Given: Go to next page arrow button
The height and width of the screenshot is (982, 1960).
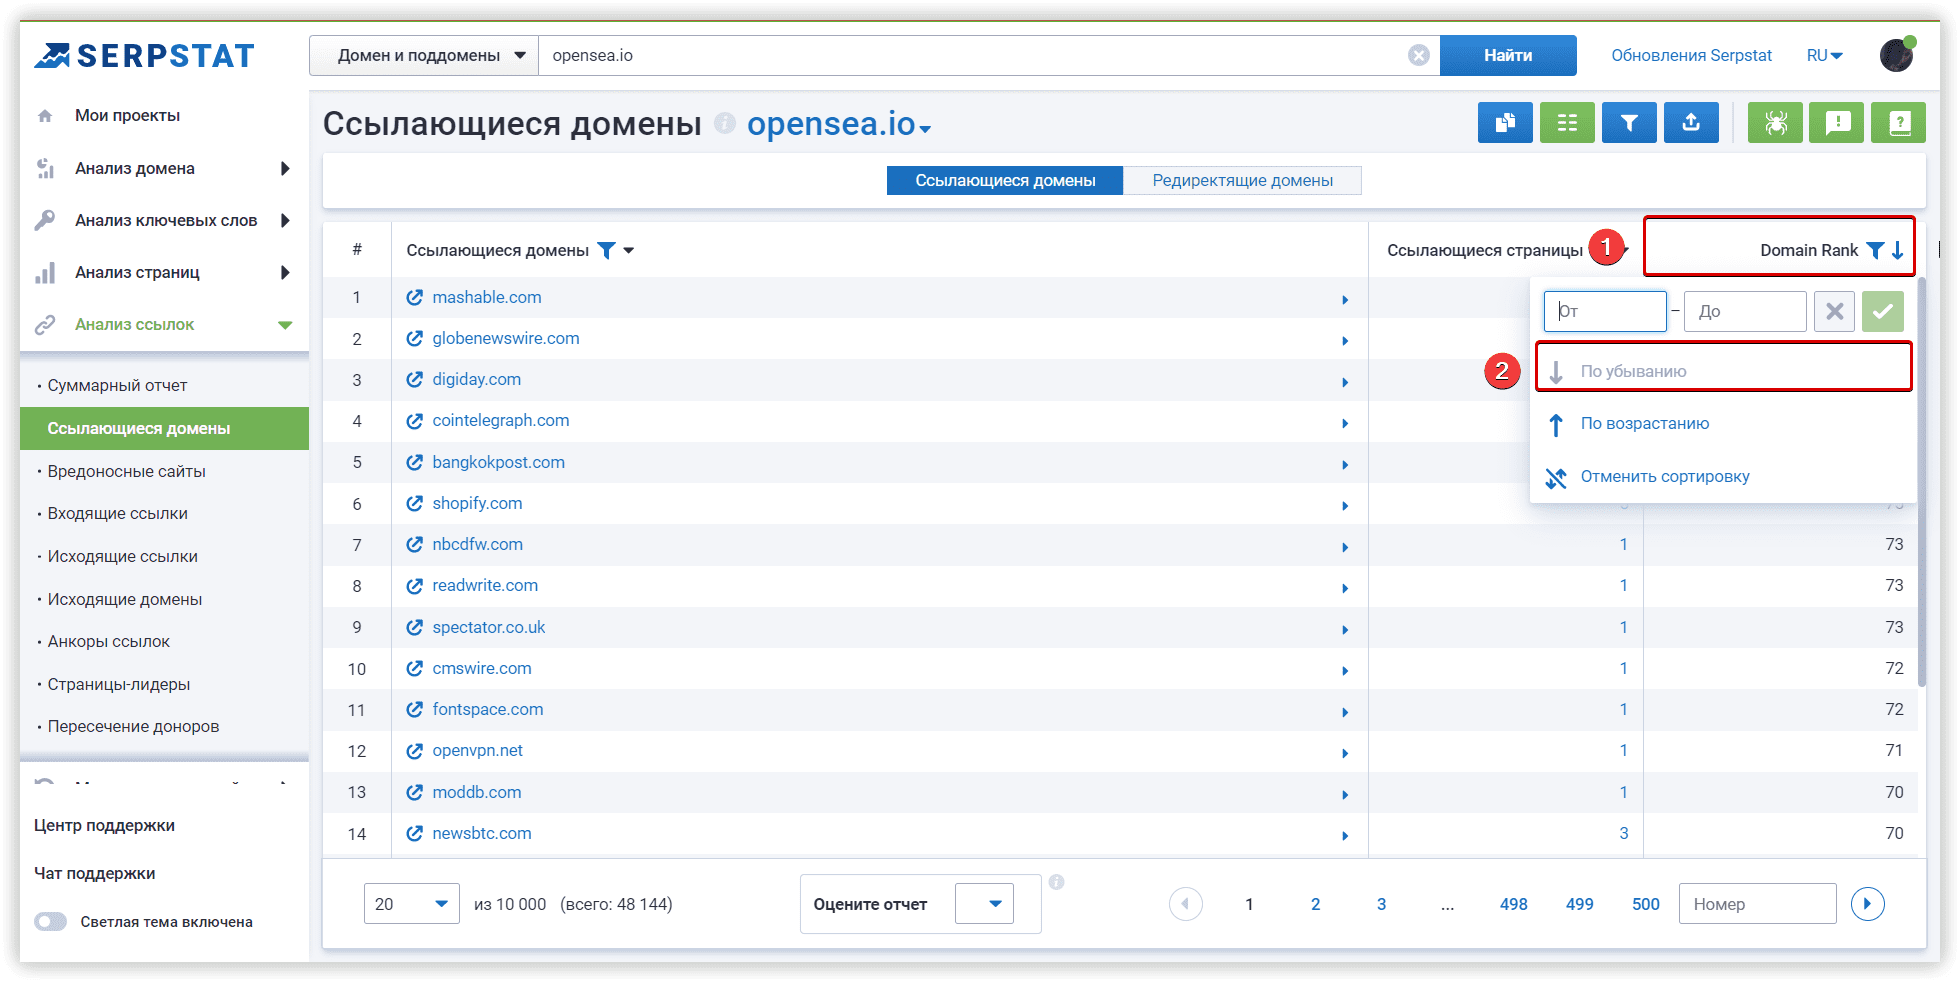Looking at the screenshot, I should pos(1868,904).
